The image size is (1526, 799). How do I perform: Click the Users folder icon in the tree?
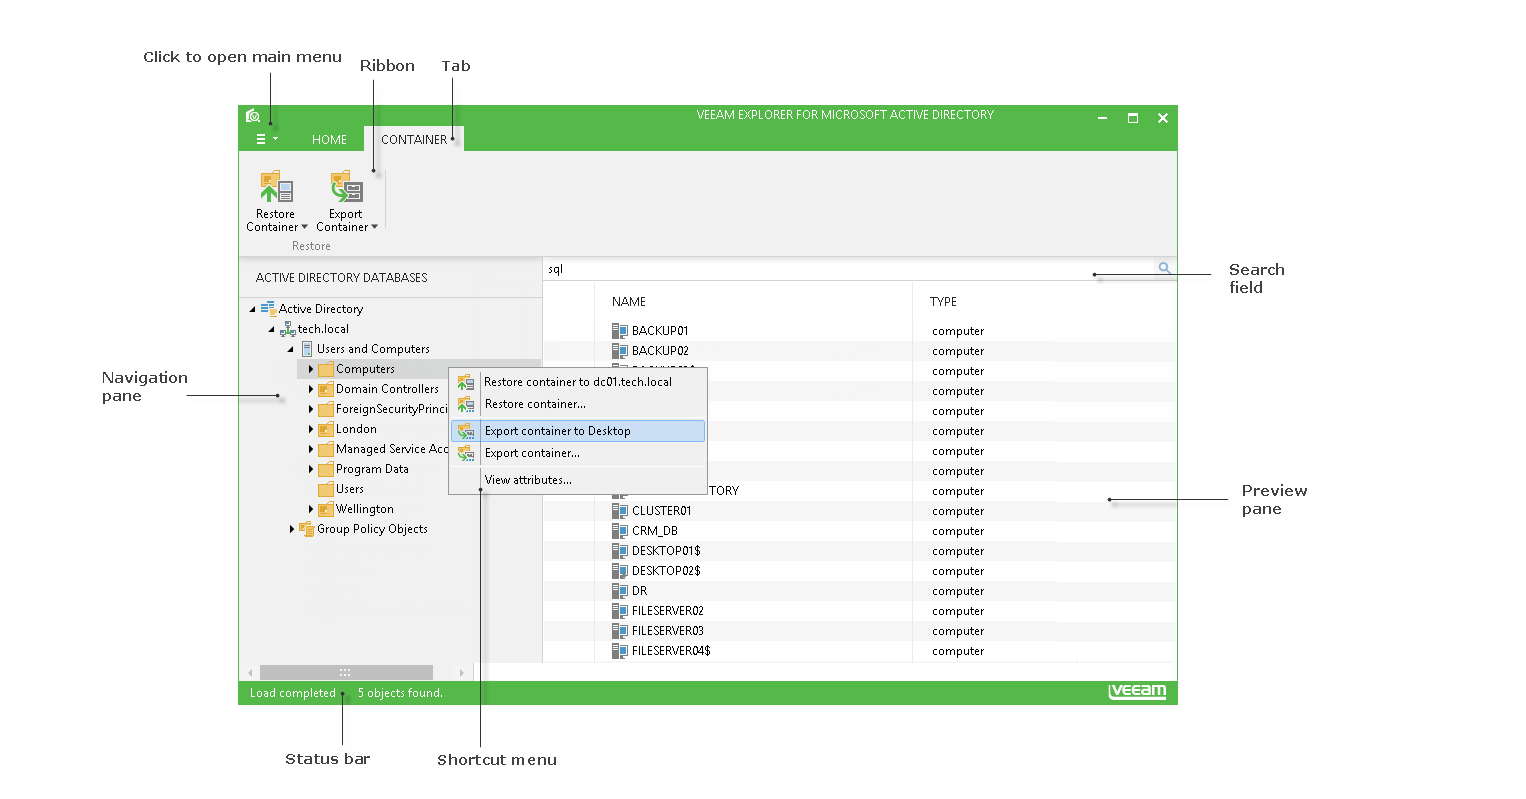(326, 489)
